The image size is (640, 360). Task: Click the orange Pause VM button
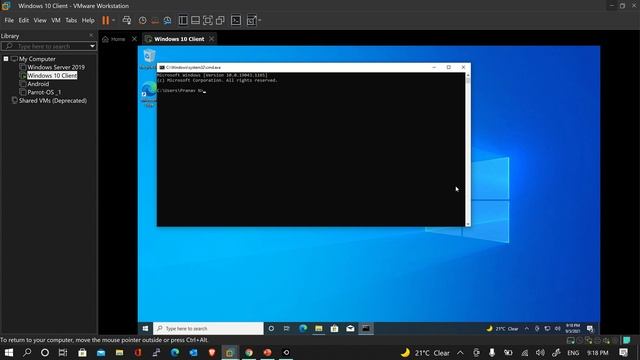coord(106,20)
